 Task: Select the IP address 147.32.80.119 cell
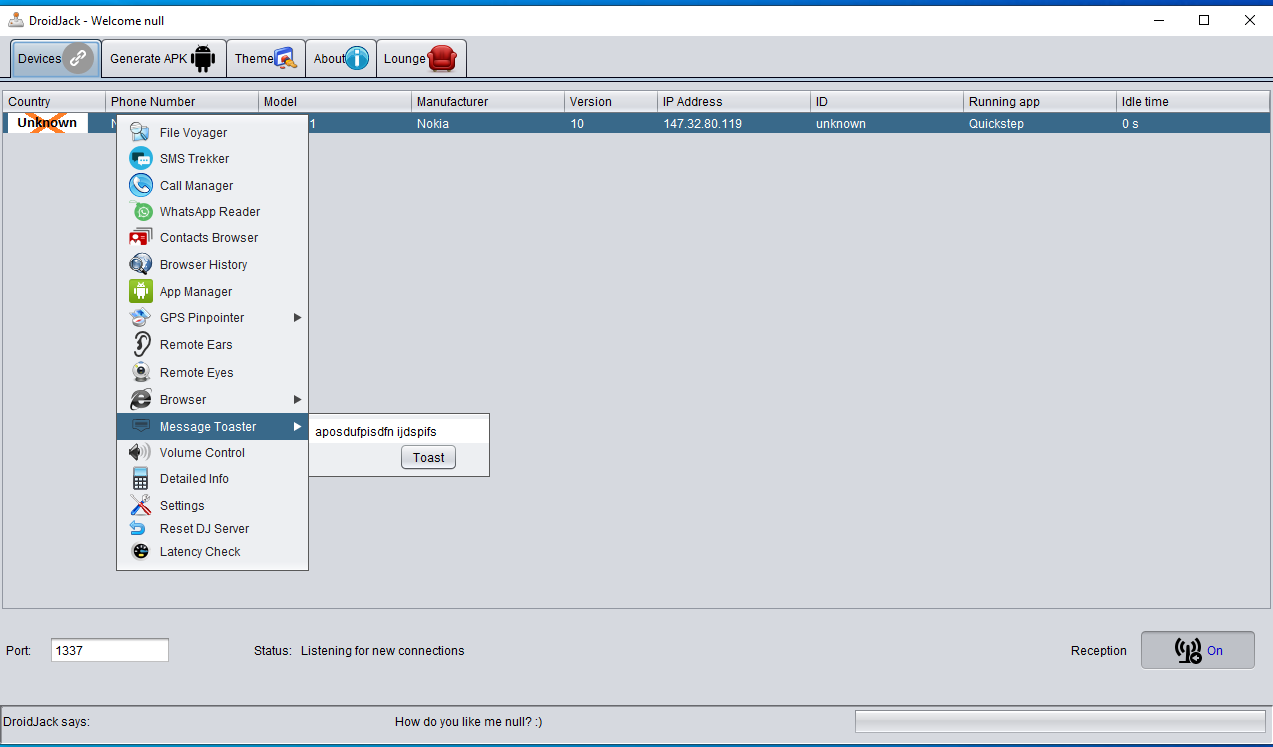[734, 124]
